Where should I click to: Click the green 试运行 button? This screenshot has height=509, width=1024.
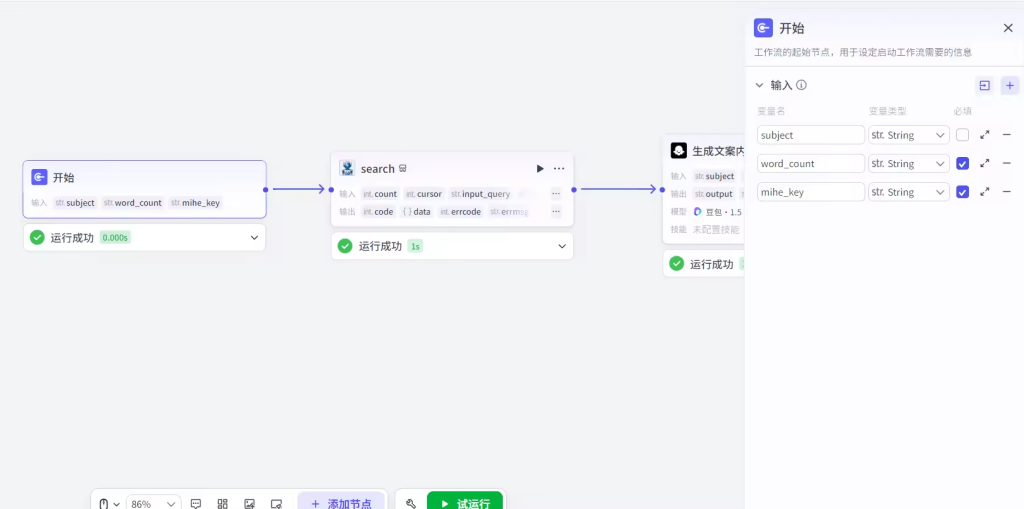[464, 504]
